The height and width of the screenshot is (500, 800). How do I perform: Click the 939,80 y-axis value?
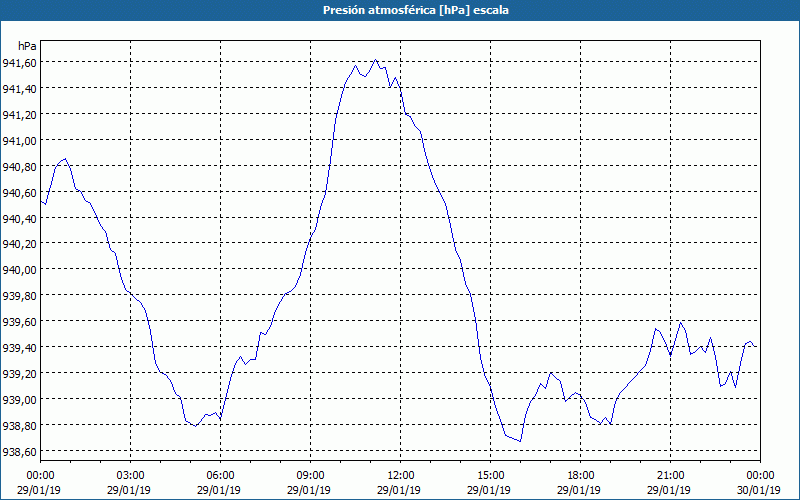[19, 296]
